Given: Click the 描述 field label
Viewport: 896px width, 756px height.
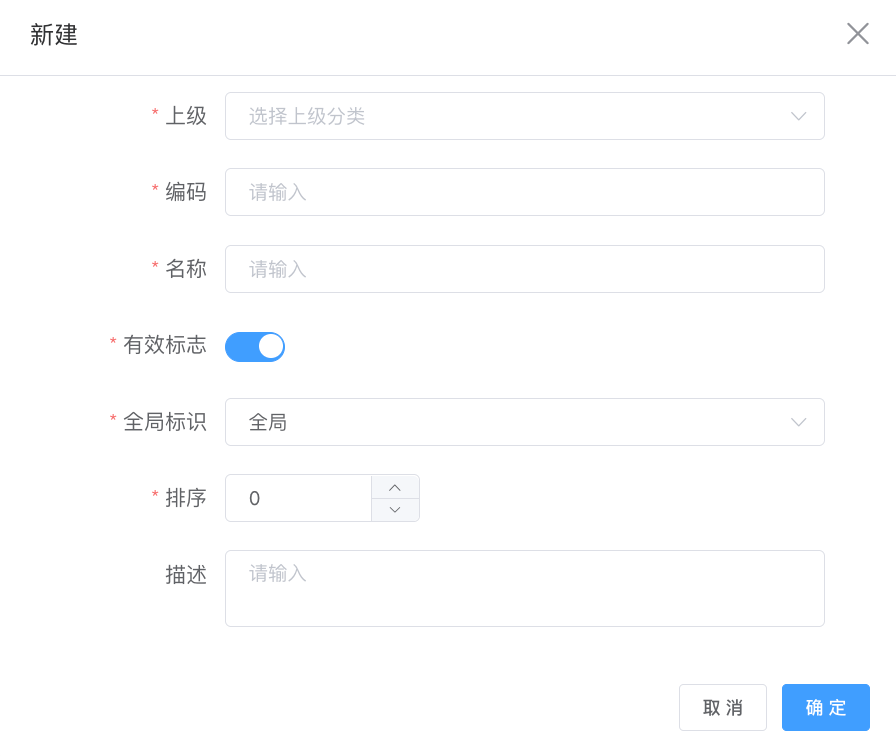Looking at the screenshot, I should tap(185, 575).
